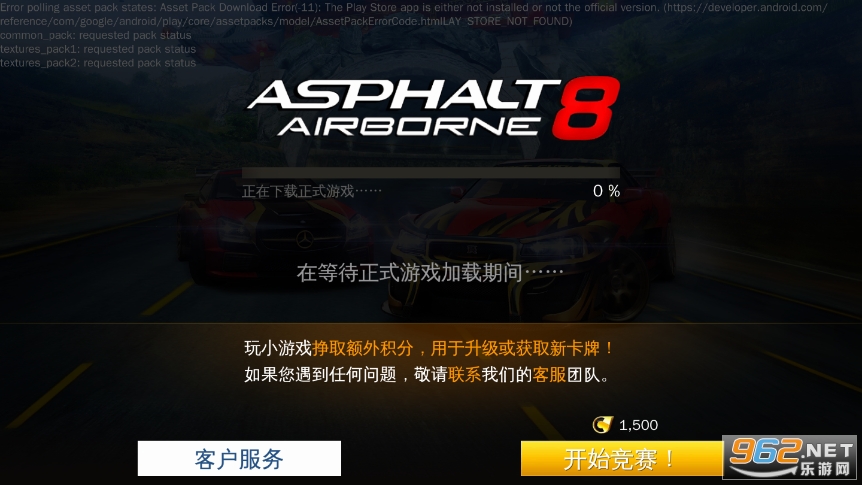The height and width of the screenshot is (485, 862).
Task: Click the textures_pack2 status log line
Action: tap(98, 63)
